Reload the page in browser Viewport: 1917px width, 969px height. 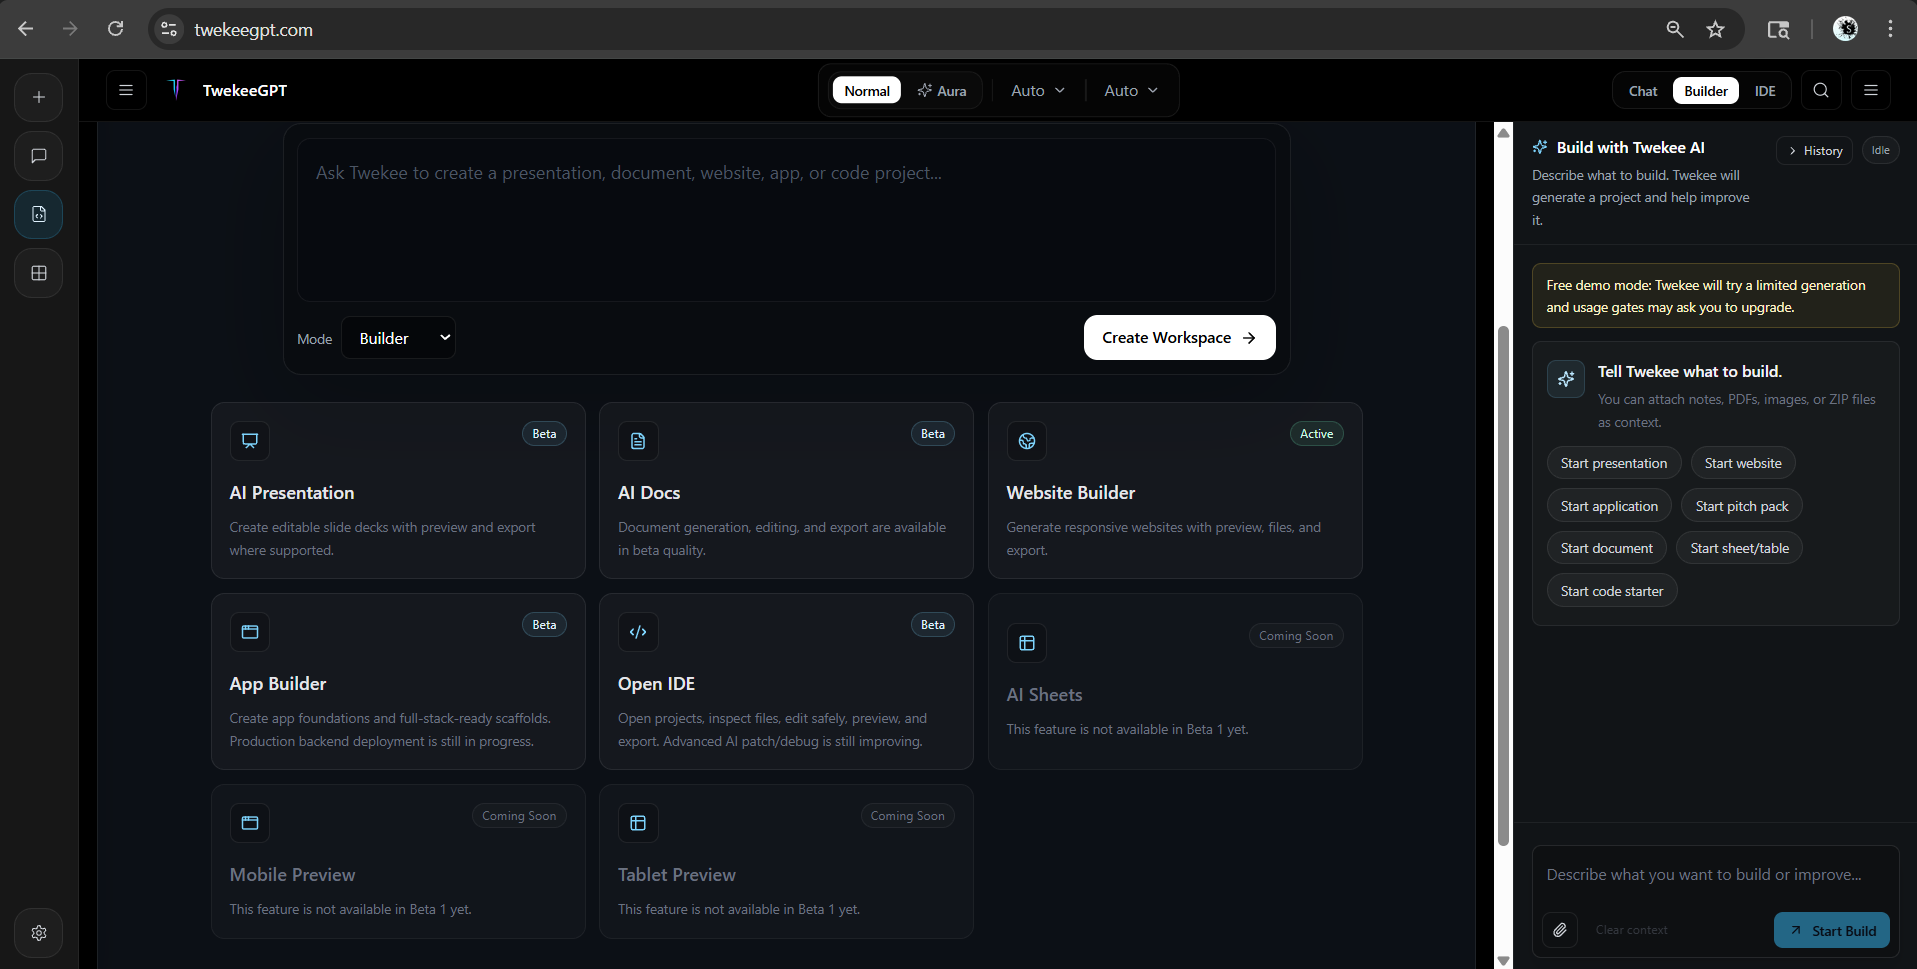tap(116, 29)
